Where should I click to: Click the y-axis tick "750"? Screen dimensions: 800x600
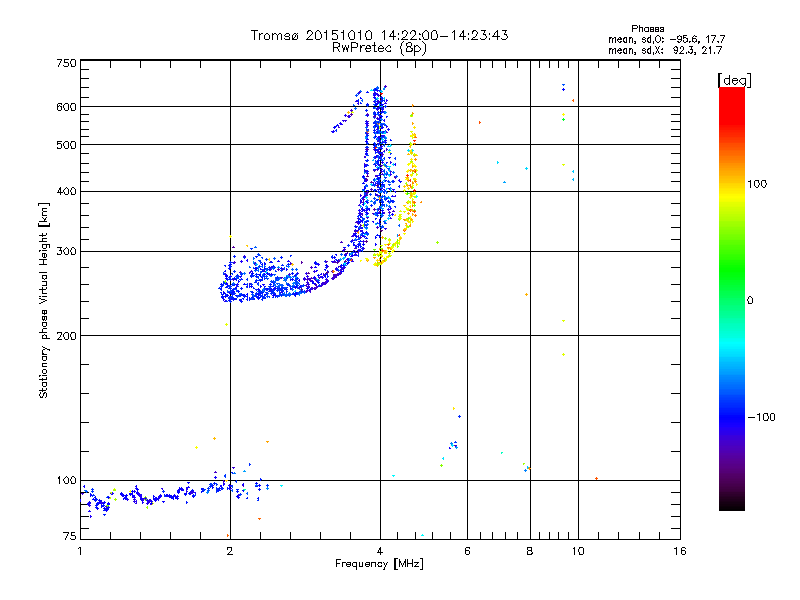coord(66,63)
